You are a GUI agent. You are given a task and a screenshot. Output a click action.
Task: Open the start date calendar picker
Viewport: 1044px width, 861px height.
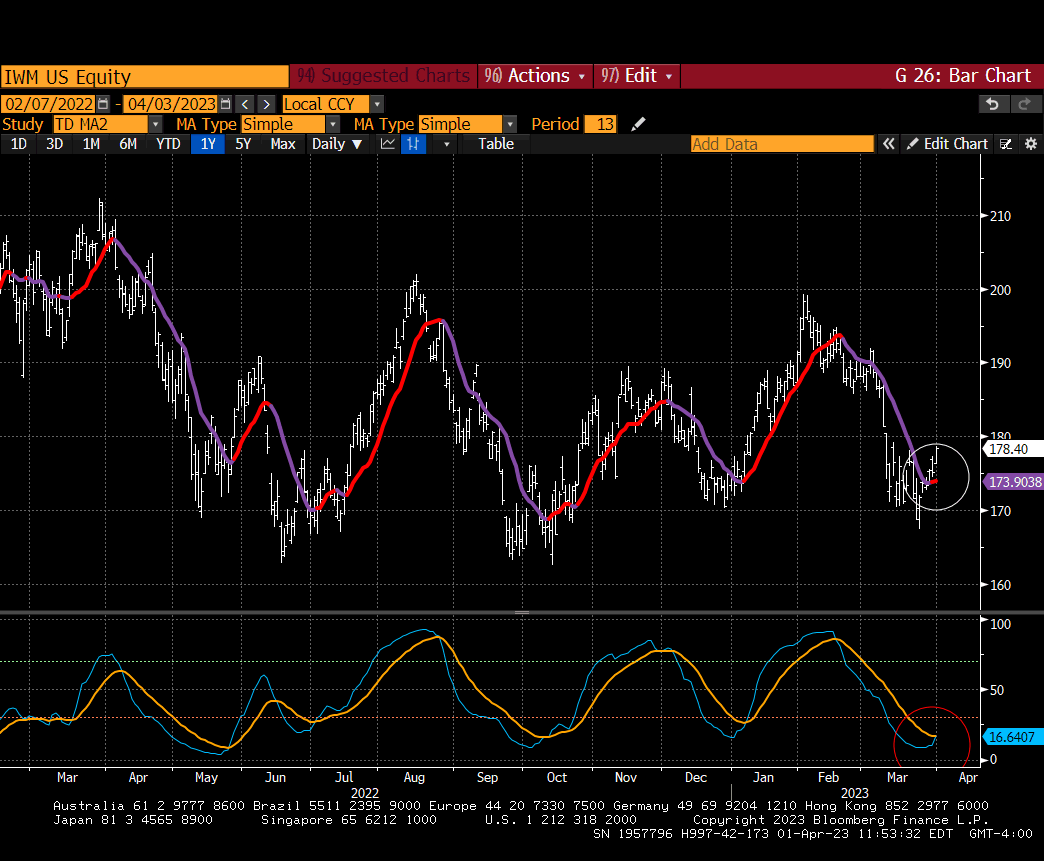(x=103, y=104)
